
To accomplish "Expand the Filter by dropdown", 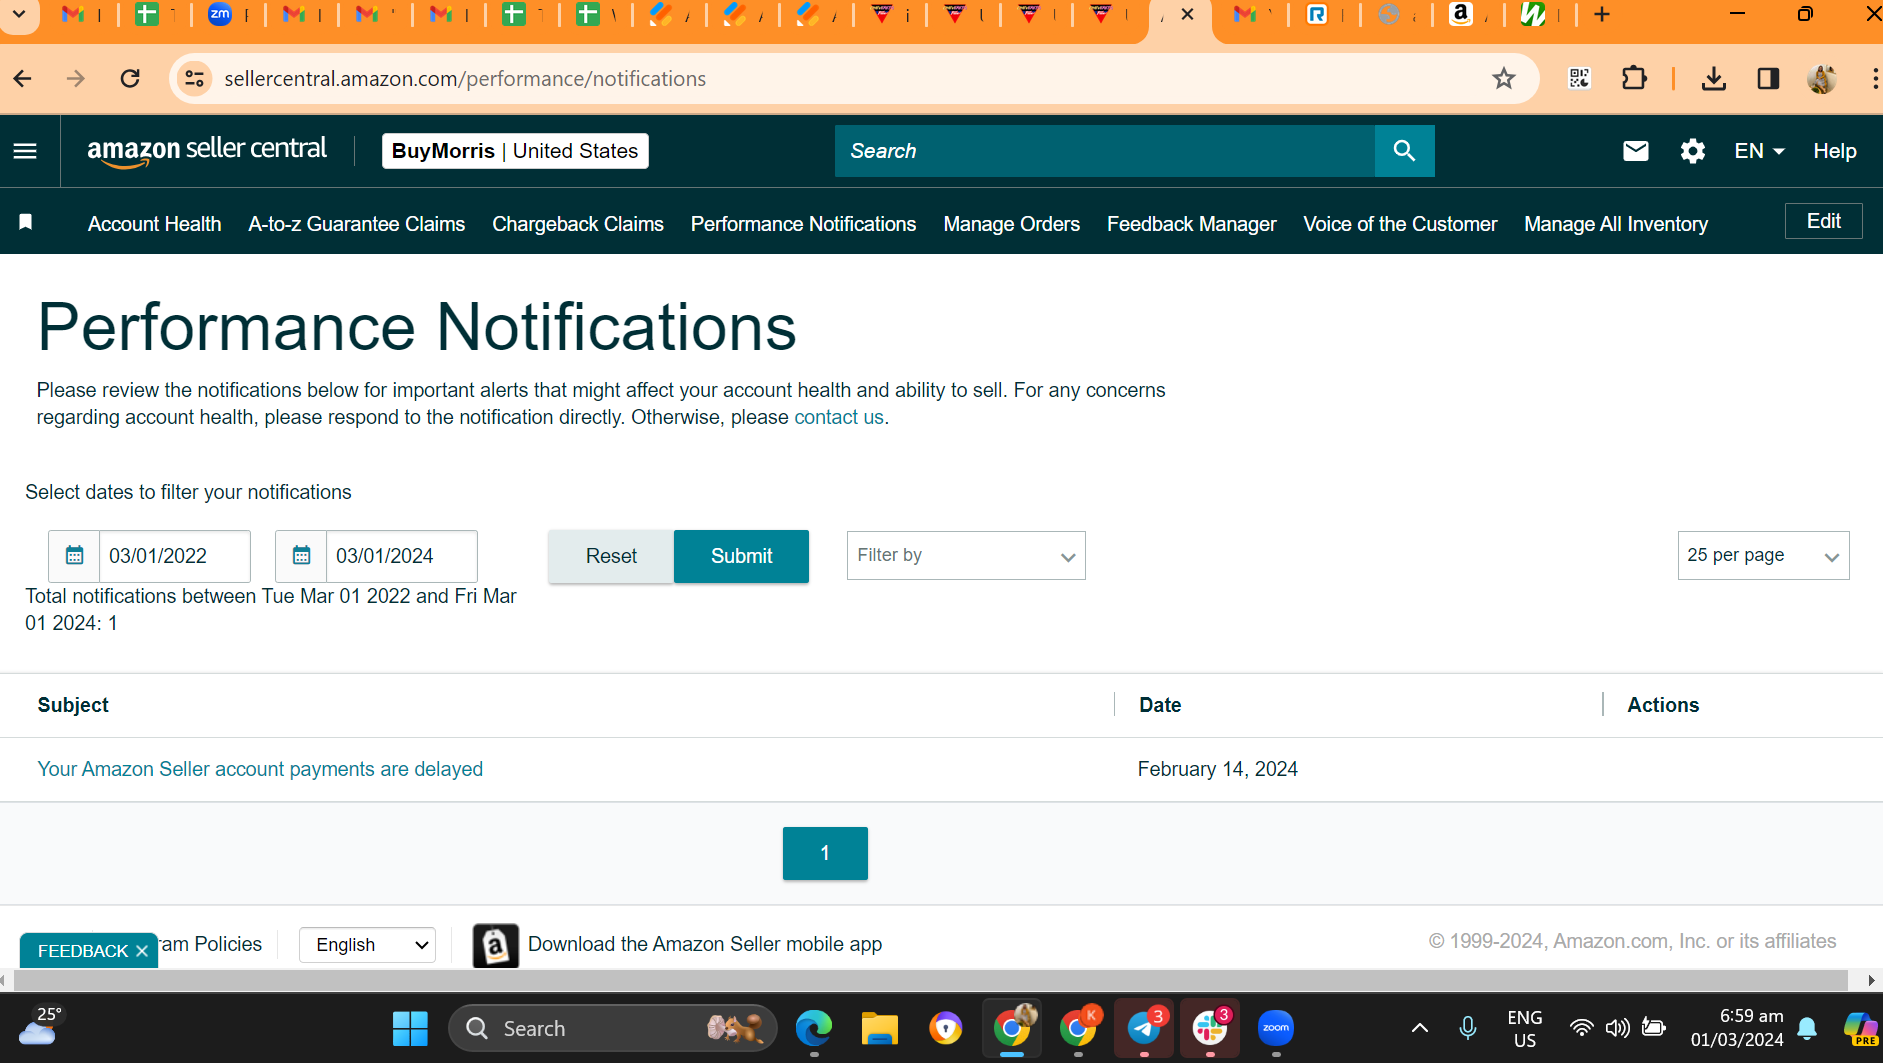I will click(x=966, y=556).
